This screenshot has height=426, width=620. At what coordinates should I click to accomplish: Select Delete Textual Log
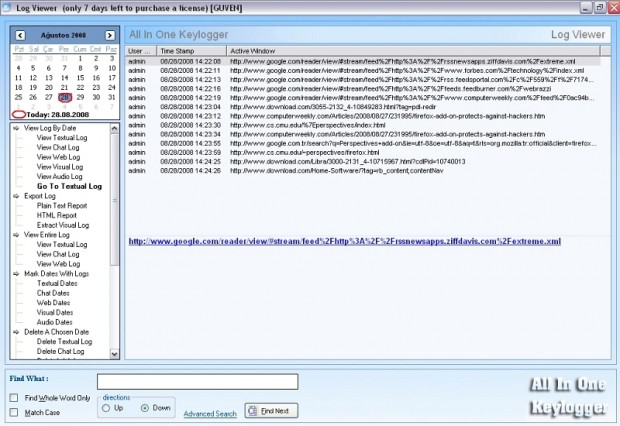(x=64, y=341)
